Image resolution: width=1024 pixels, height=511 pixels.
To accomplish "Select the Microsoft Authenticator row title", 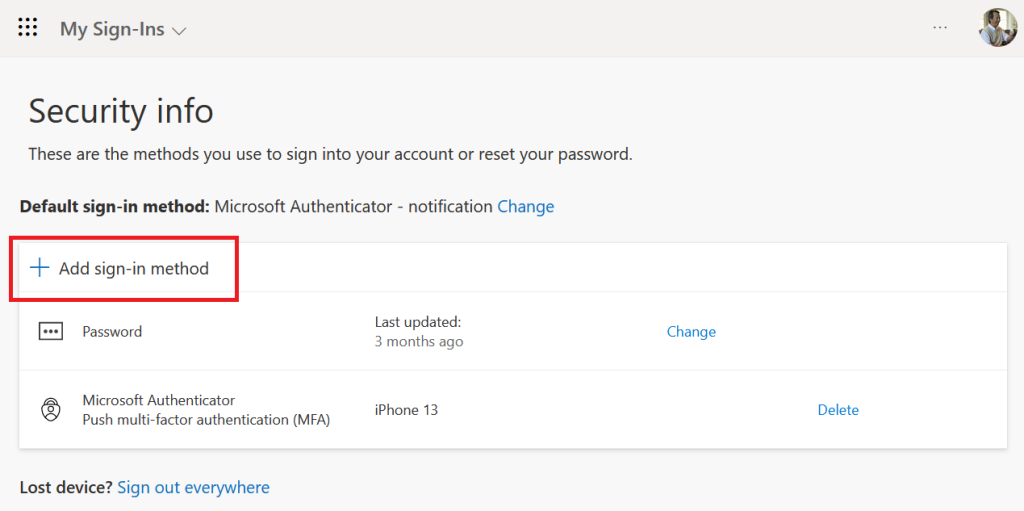I will pos(158,400).
